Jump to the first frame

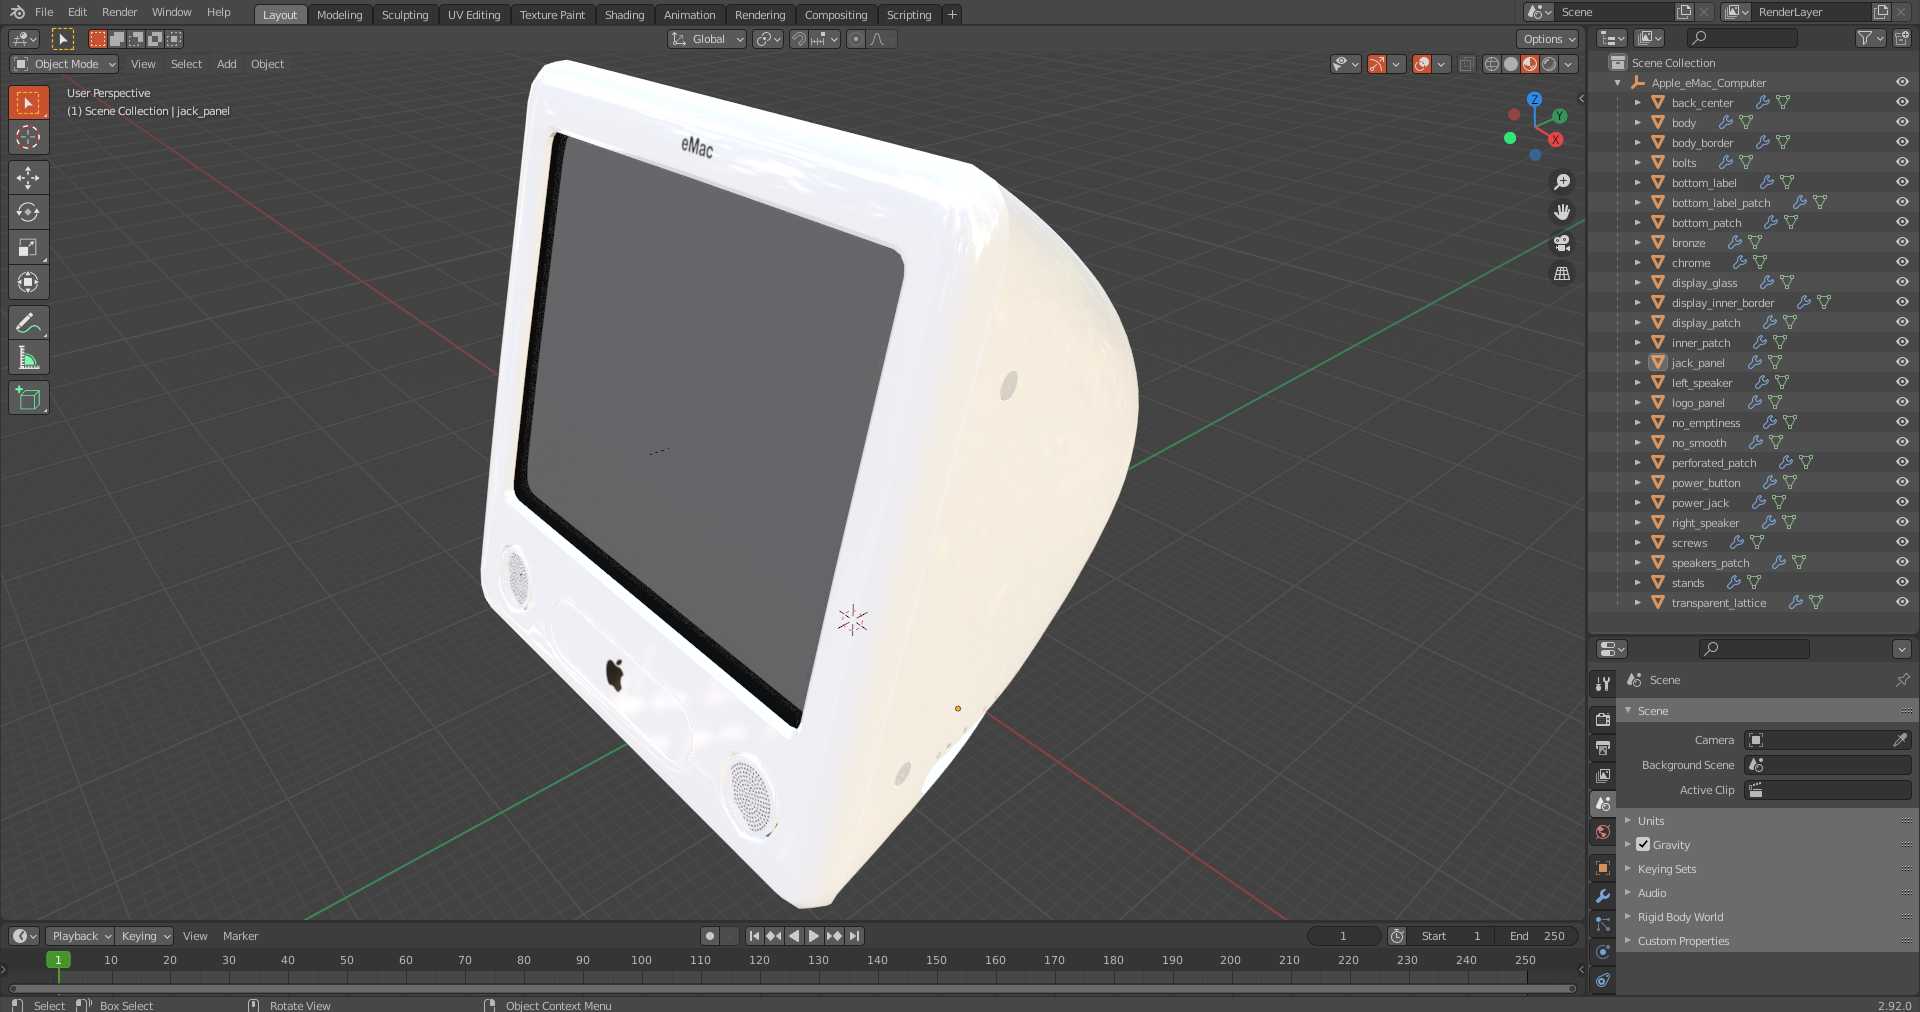(754, 936)
